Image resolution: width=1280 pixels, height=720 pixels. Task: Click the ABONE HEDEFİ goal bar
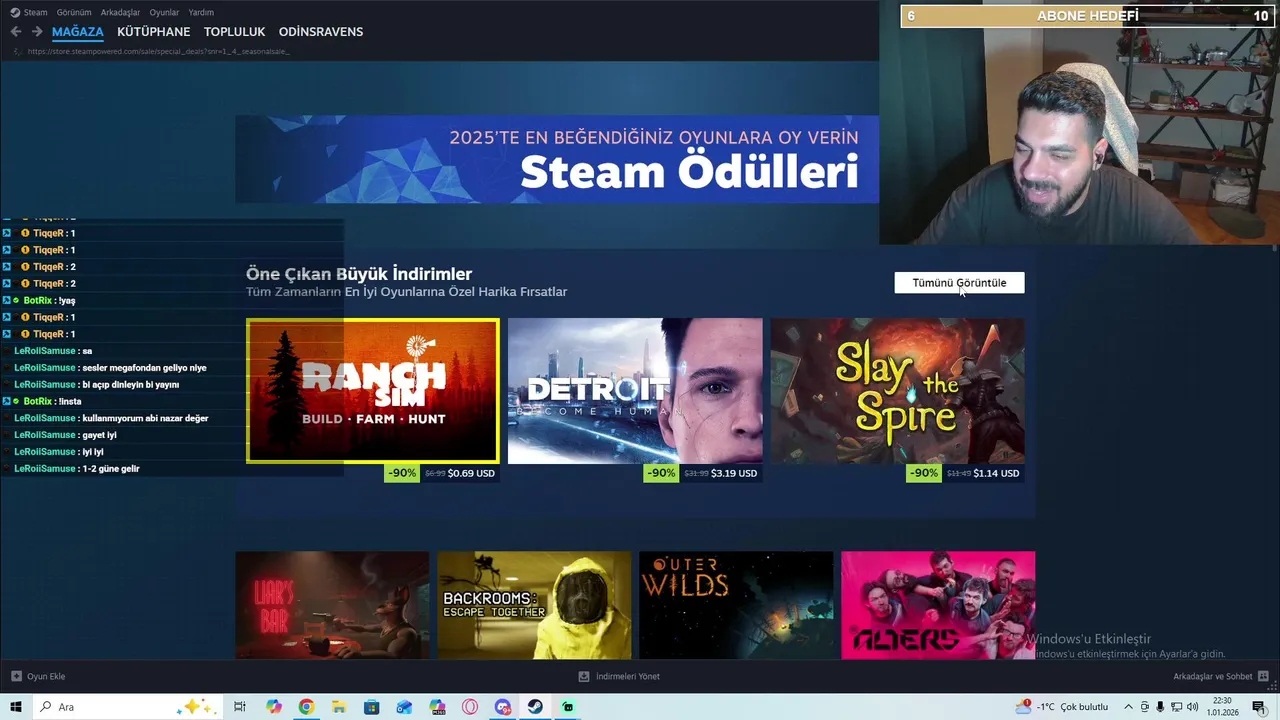[1087, 16]
